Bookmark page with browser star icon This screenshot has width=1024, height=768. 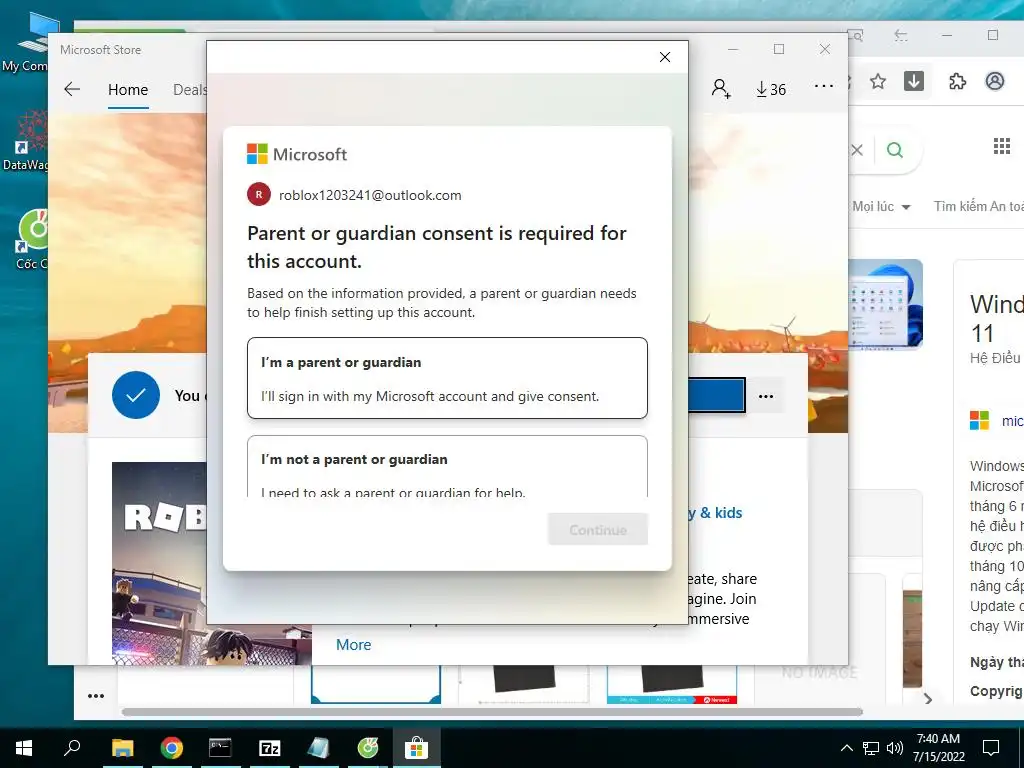click(878, 82)
